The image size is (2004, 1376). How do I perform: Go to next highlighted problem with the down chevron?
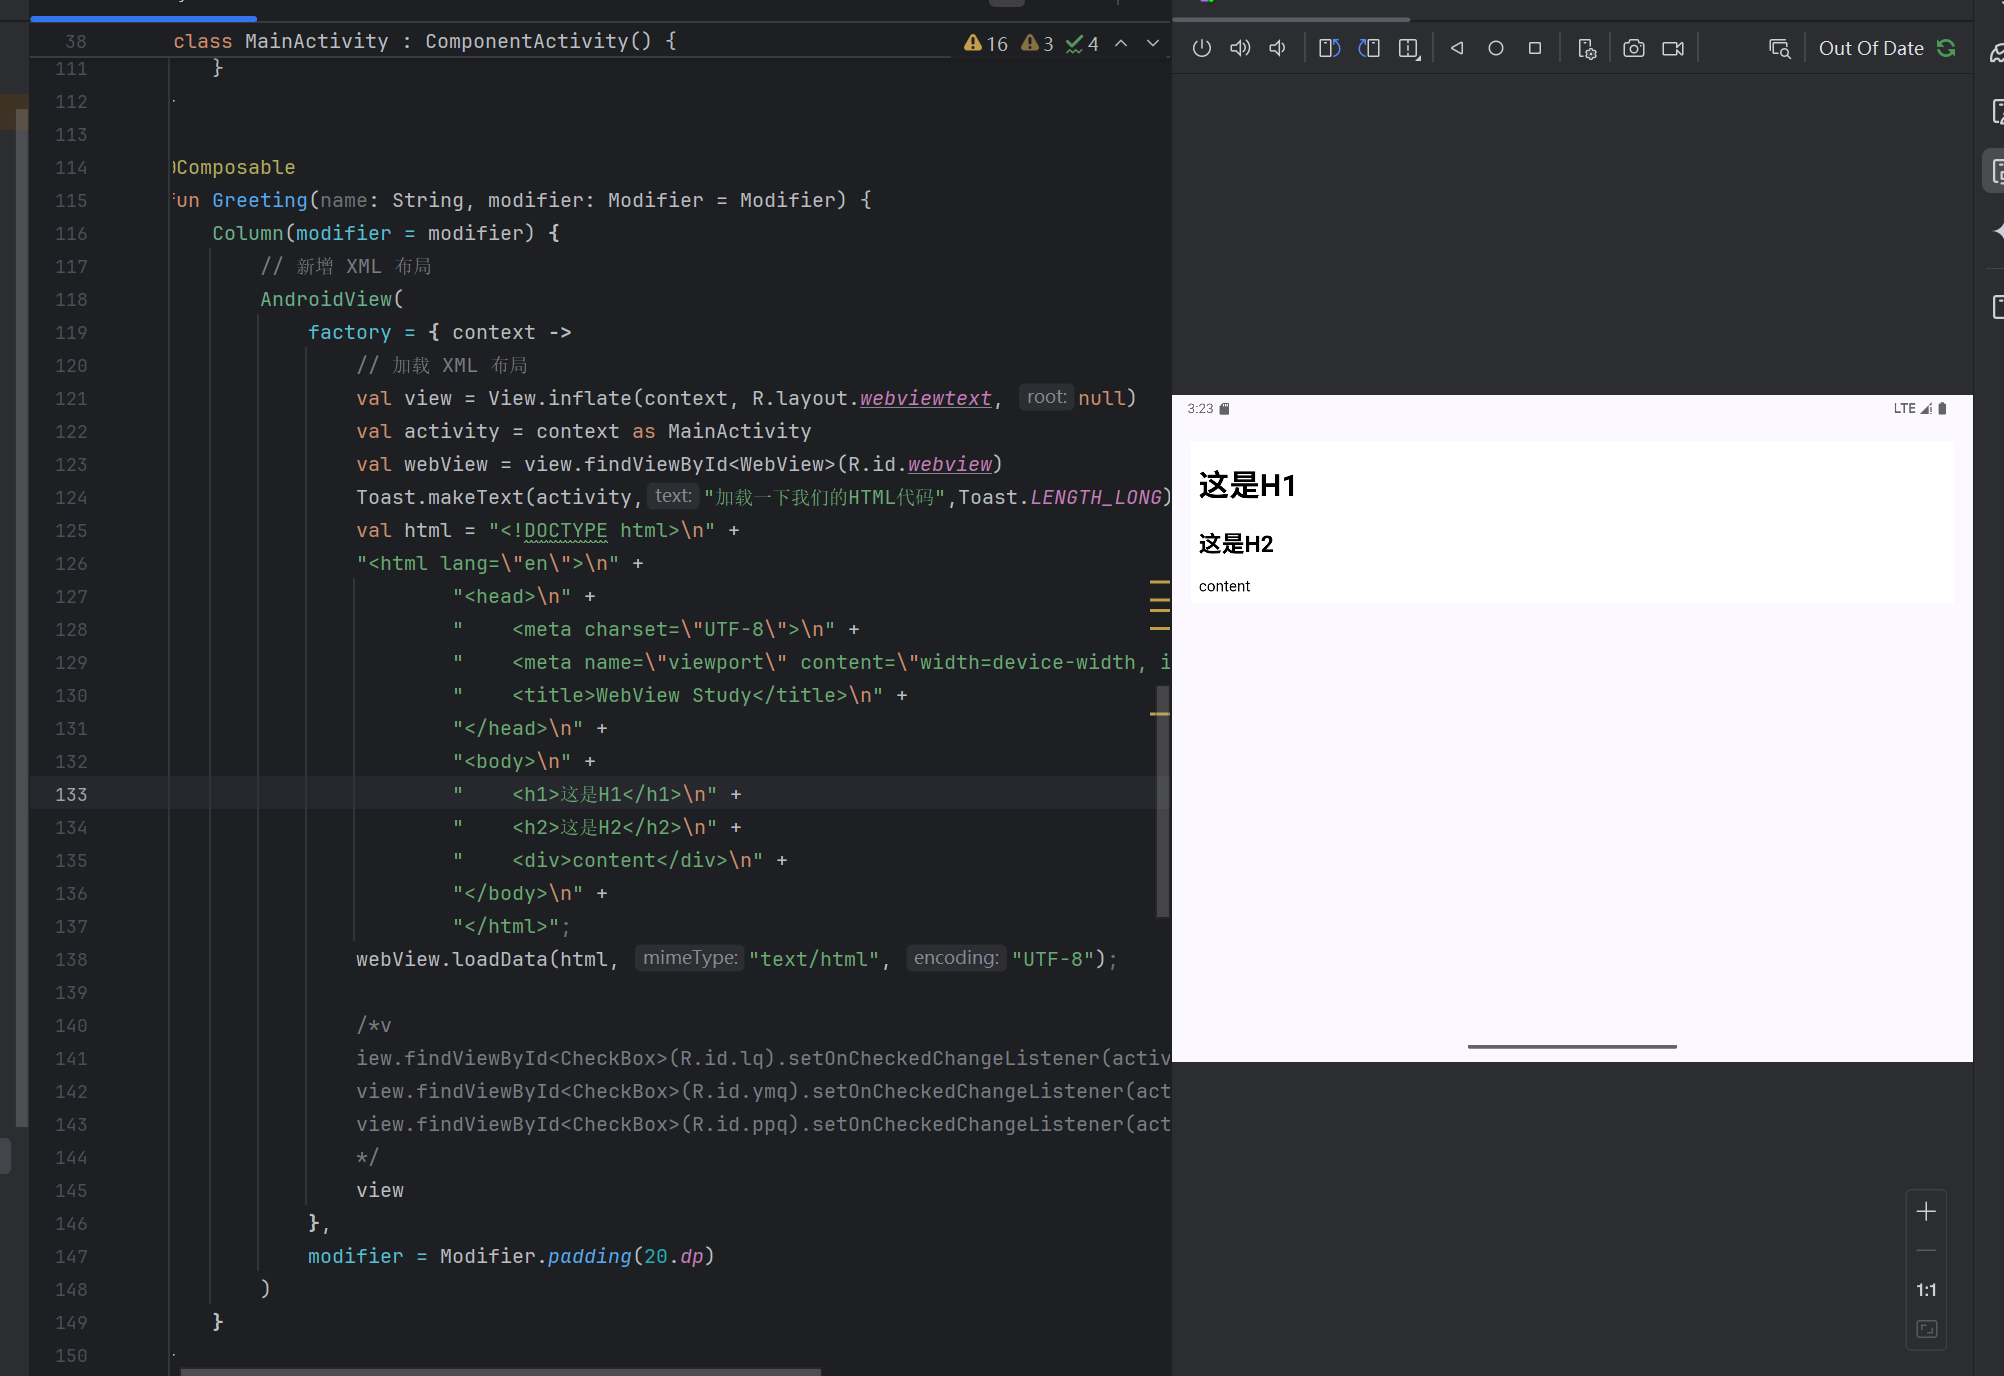(1153, 43)
